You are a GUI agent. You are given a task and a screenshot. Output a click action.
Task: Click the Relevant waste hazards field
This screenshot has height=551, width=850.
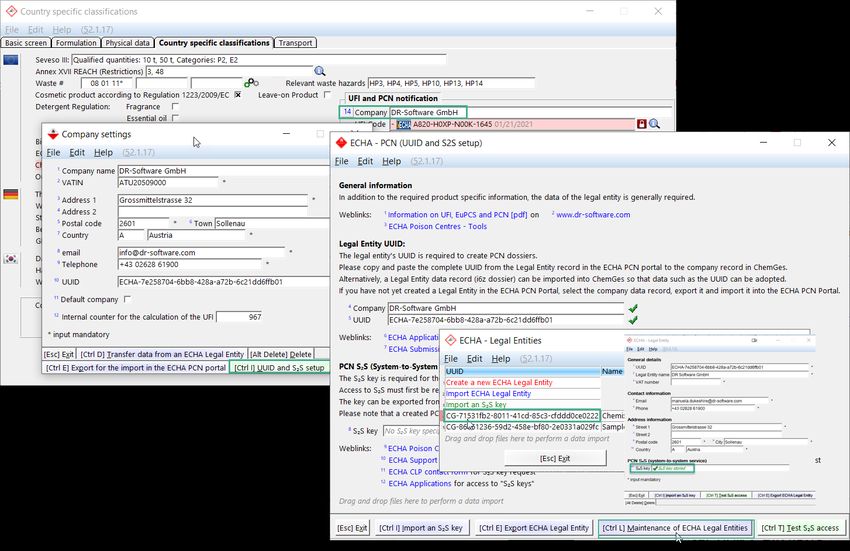tap(451, 83)
